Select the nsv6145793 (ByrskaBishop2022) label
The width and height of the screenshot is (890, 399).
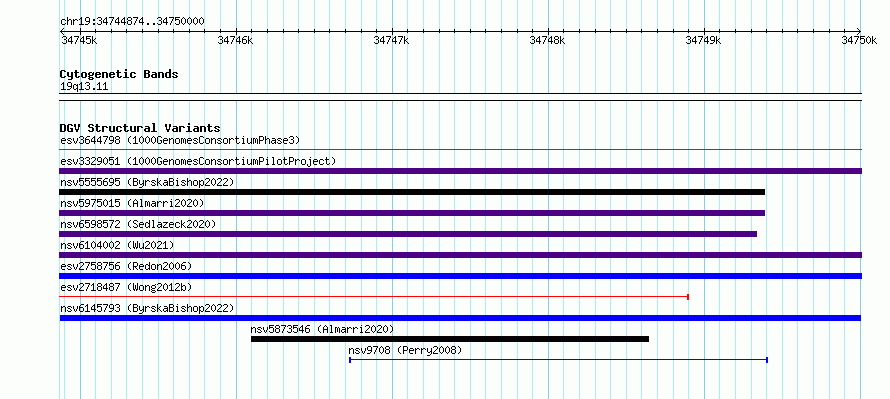point(147,308)
